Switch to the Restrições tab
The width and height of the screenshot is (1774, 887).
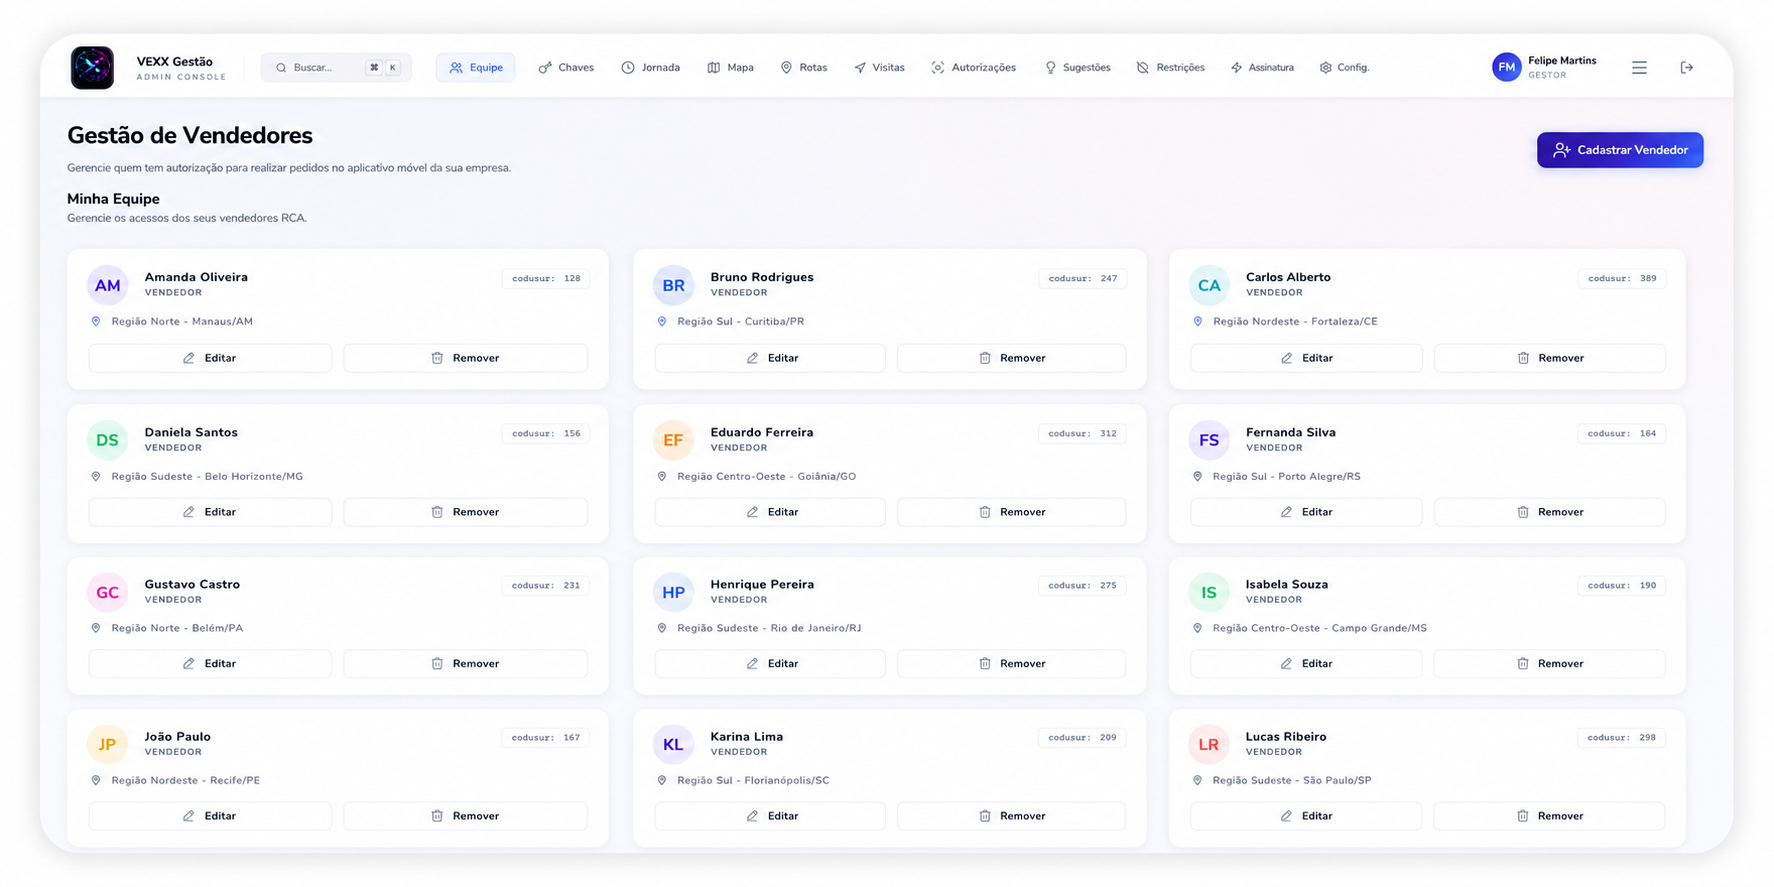(1171, 68)
